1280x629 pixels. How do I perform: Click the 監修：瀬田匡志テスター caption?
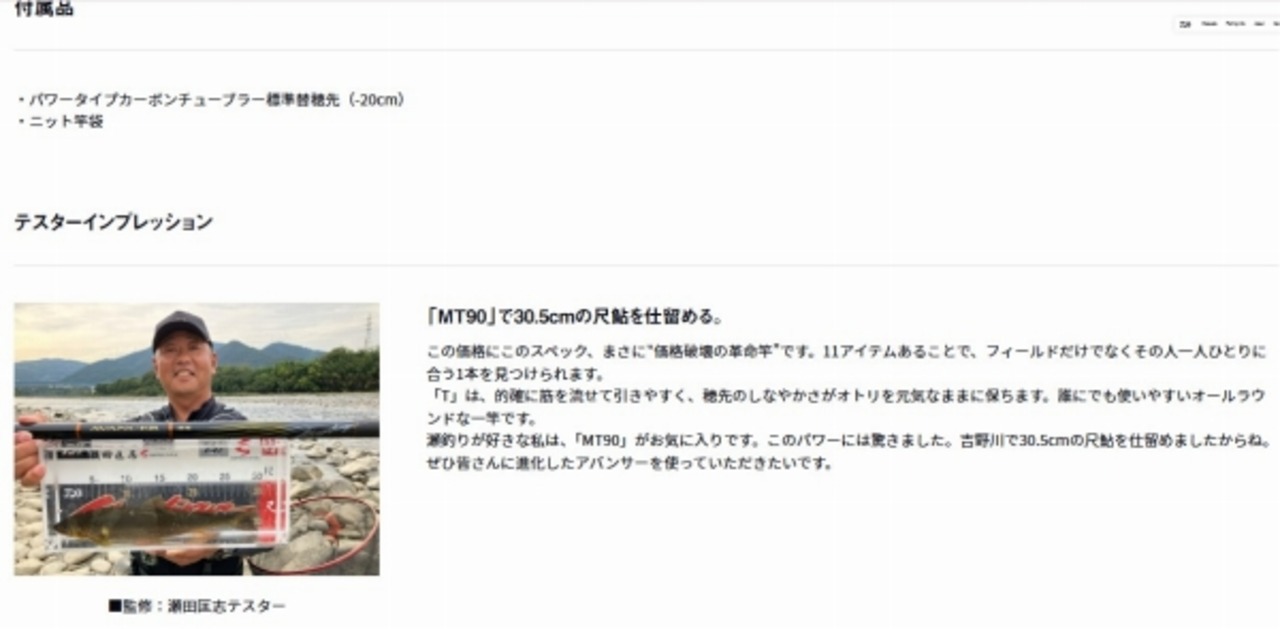click(x=197, y=606)
